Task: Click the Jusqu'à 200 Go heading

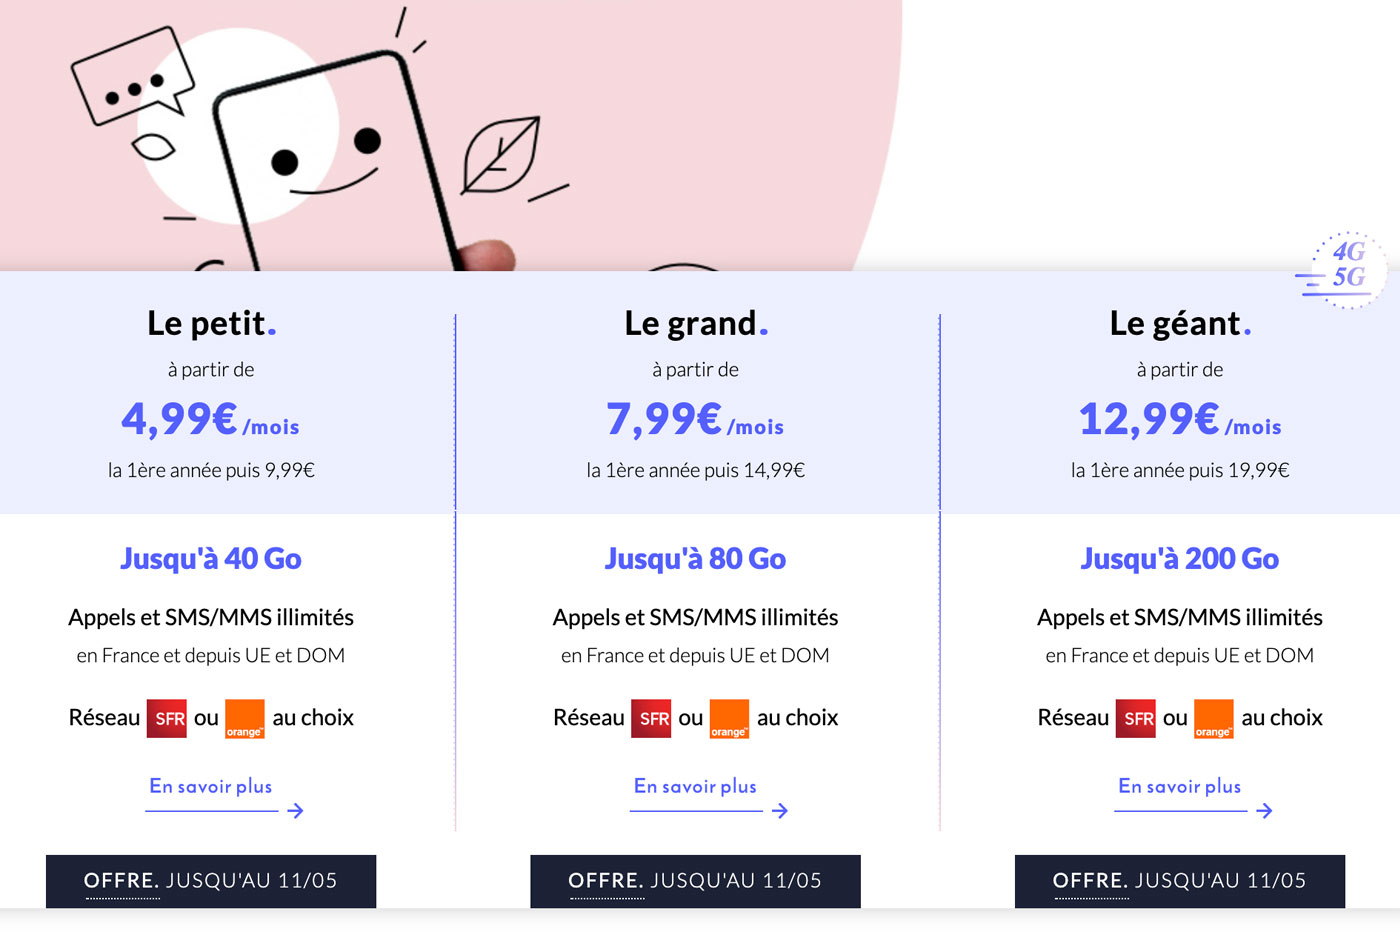Action: point(1180,558)
